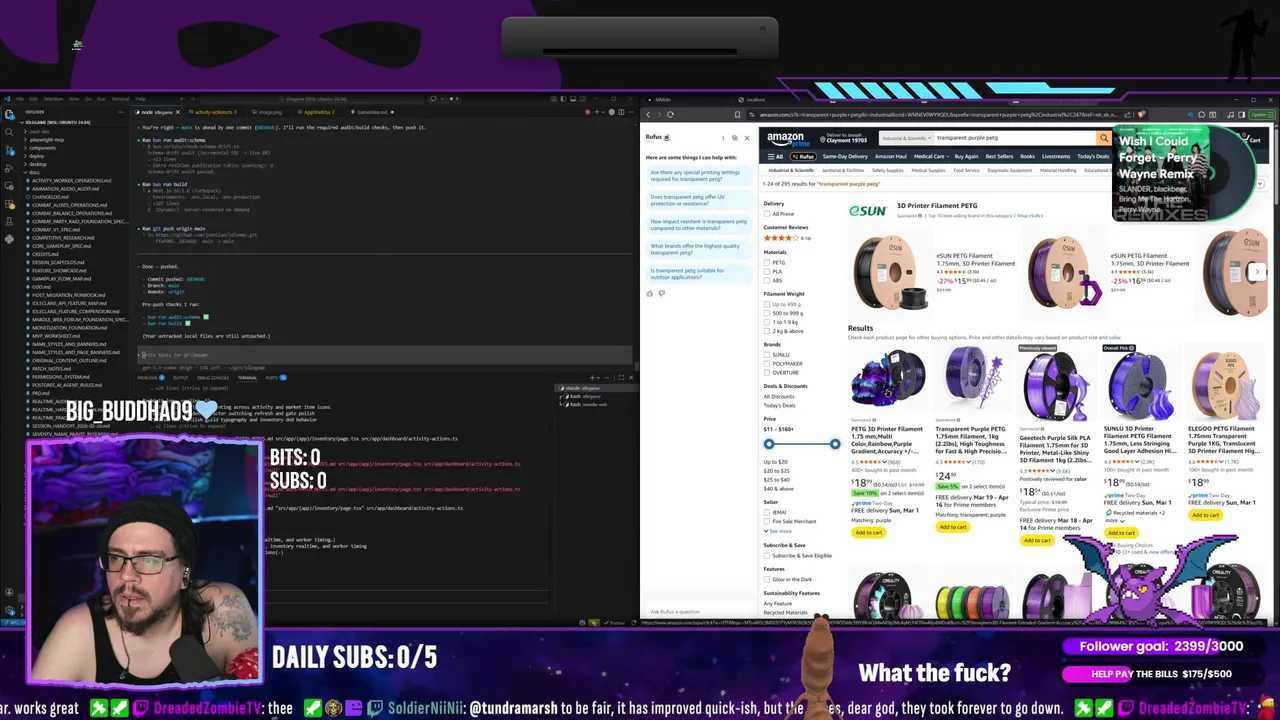
Task: Expand the components folder in VS Code explorer
Action: point(42,148)
